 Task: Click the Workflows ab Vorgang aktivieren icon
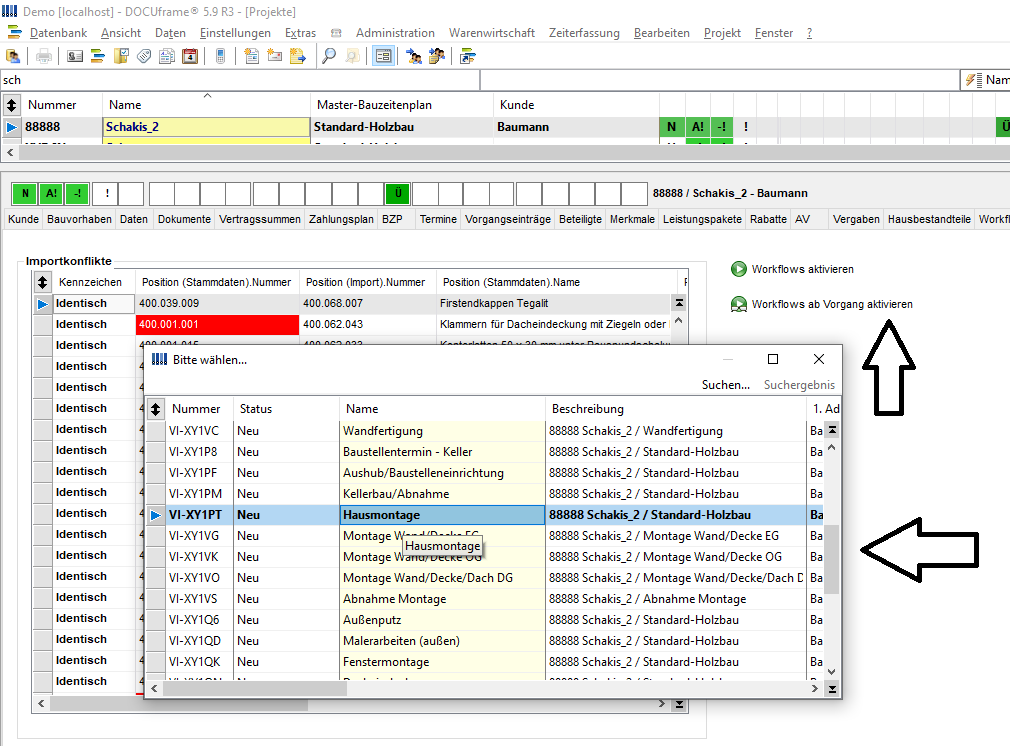[x=739, y=304]
